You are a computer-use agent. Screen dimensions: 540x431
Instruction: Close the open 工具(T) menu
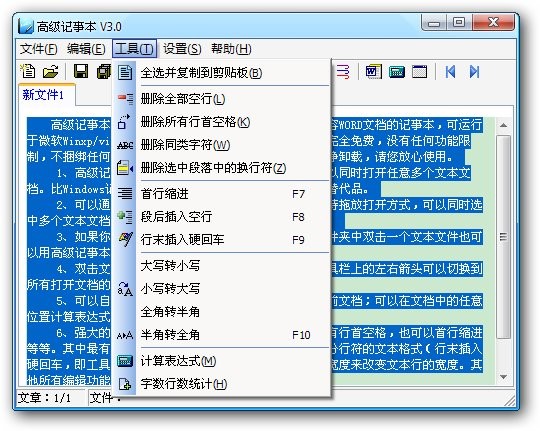coord(134,49)
